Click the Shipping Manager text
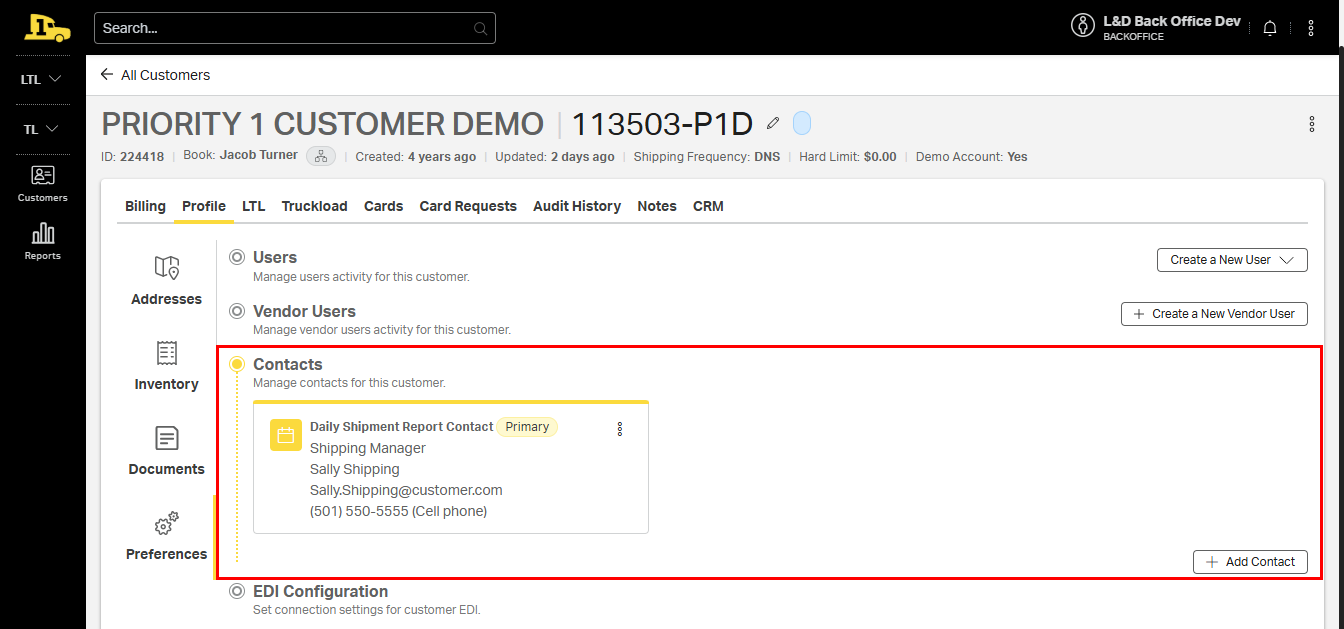The width and height of the screenshot is (1344, 629). pyautogui.click(x=368, y=448)
